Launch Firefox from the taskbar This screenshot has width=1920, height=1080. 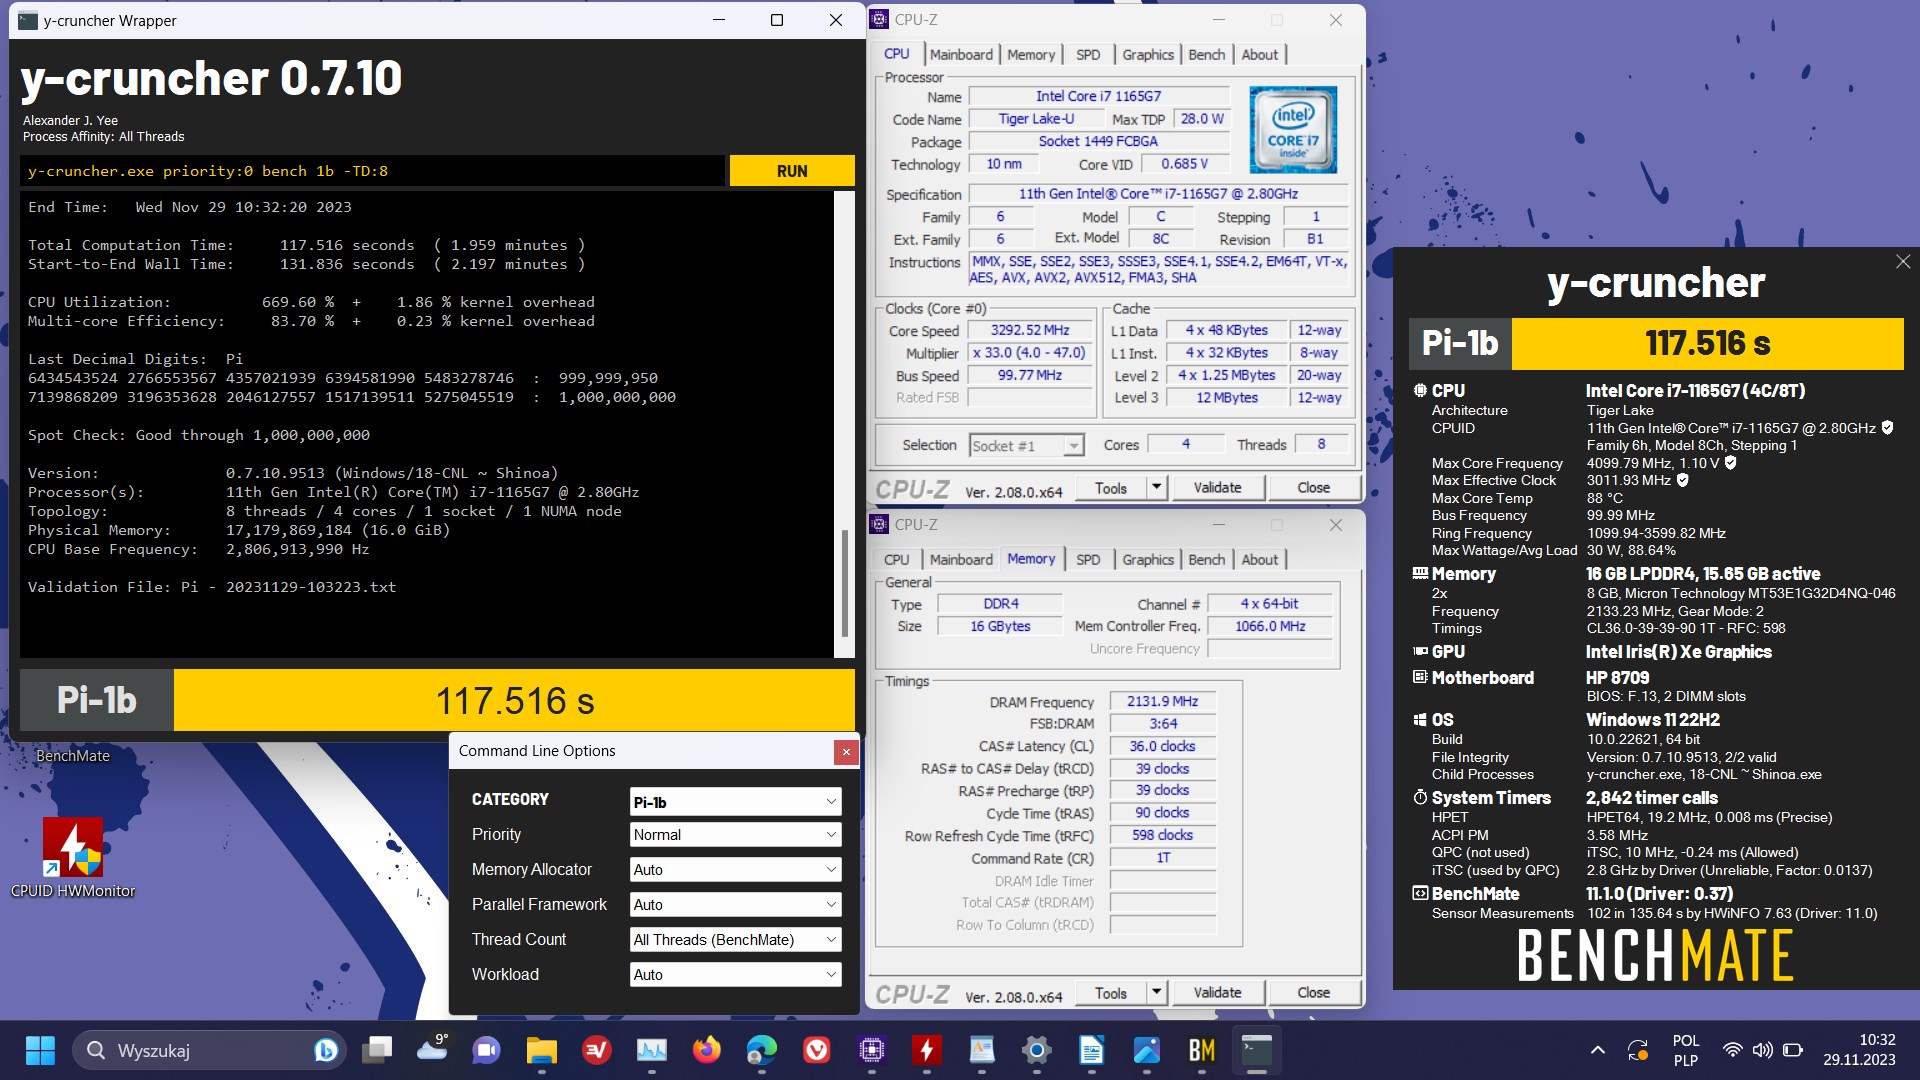(707, 1051)
